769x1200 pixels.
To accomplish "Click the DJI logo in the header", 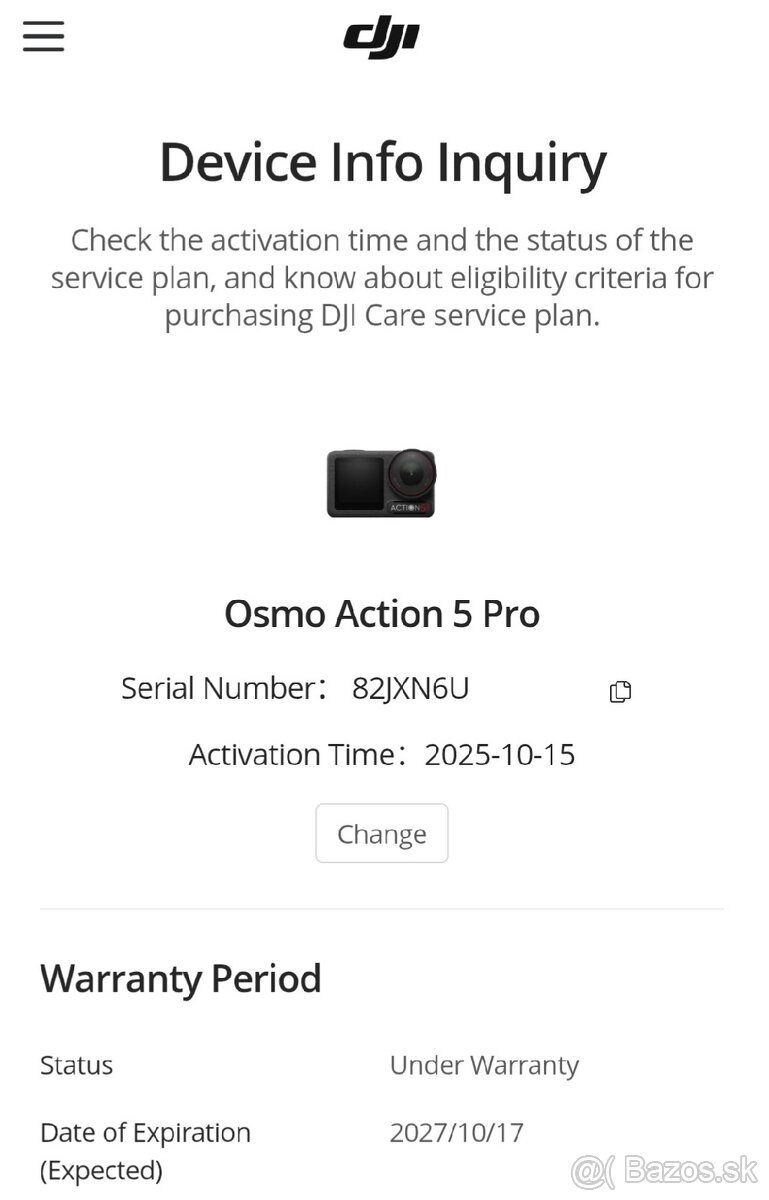I will click(384, 33).
